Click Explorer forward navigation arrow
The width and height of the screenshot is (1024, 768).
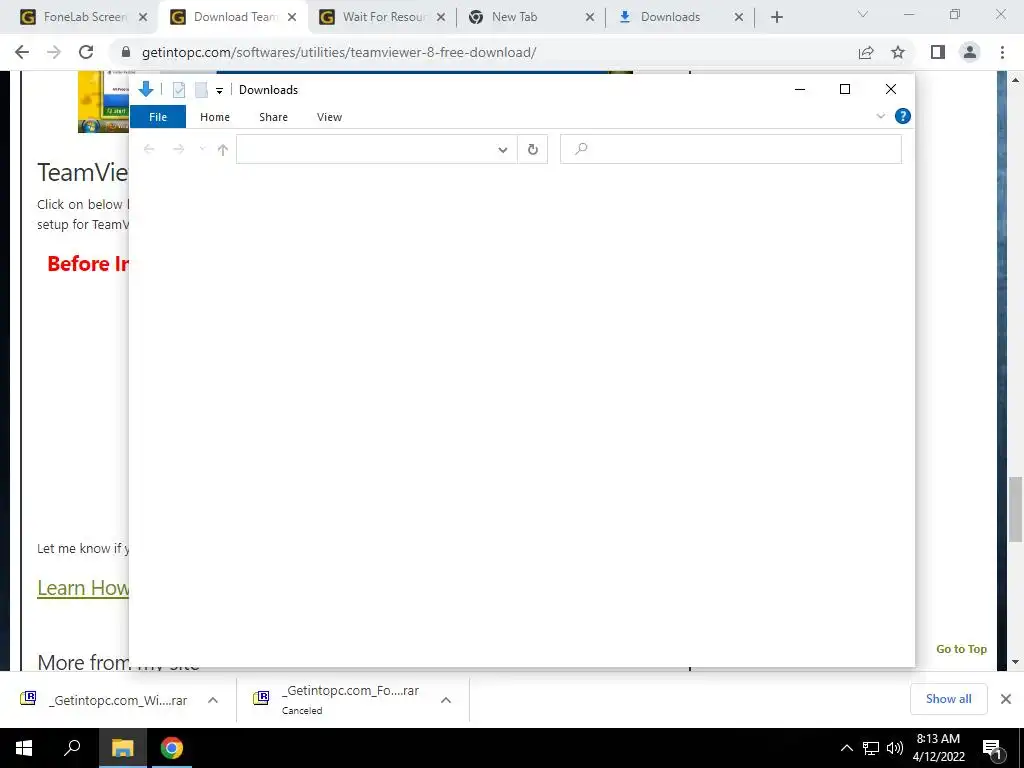178,150
